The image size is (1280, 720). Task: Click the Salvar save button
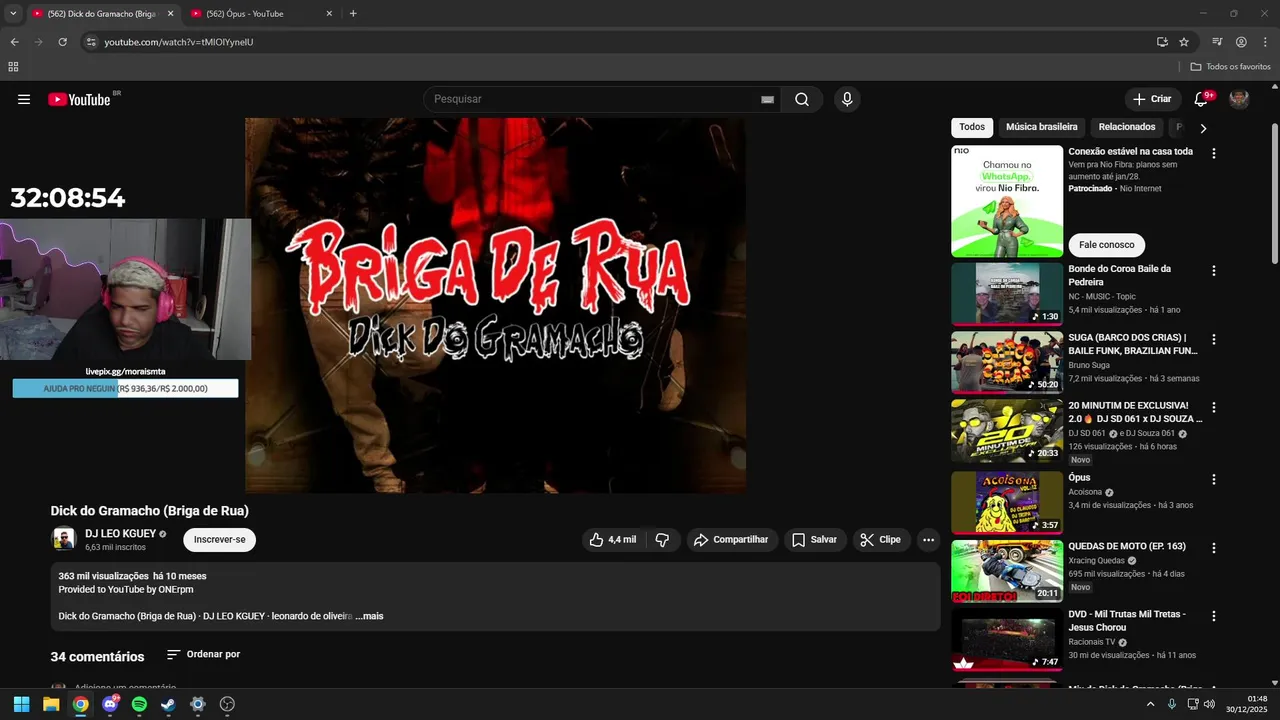click(x=815, y=540)
